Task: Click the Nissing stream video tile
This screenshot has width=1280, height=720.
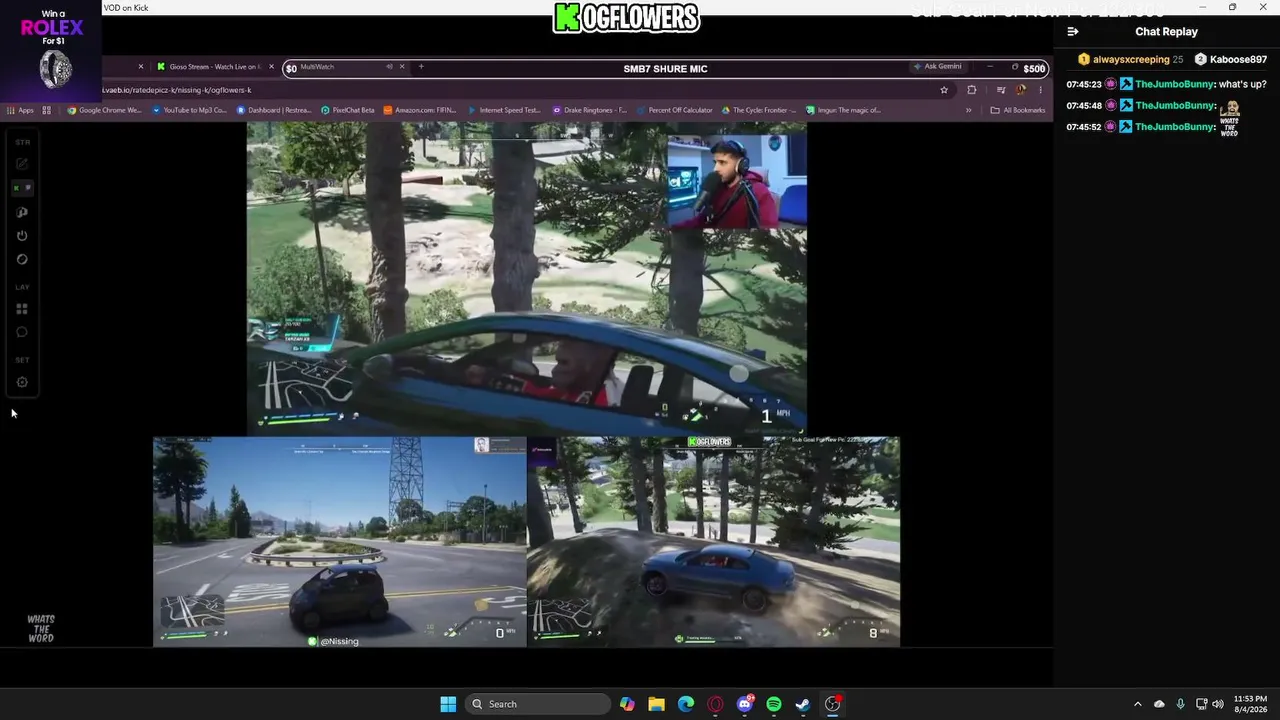Action: click(339, 541)
